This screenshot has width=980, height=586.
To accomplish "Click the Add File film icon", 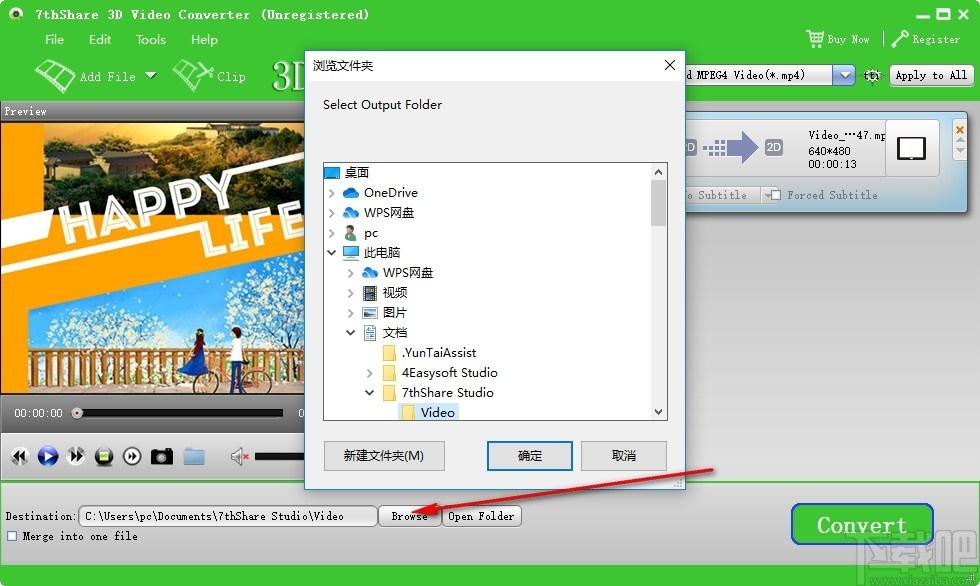I will 55,76.
